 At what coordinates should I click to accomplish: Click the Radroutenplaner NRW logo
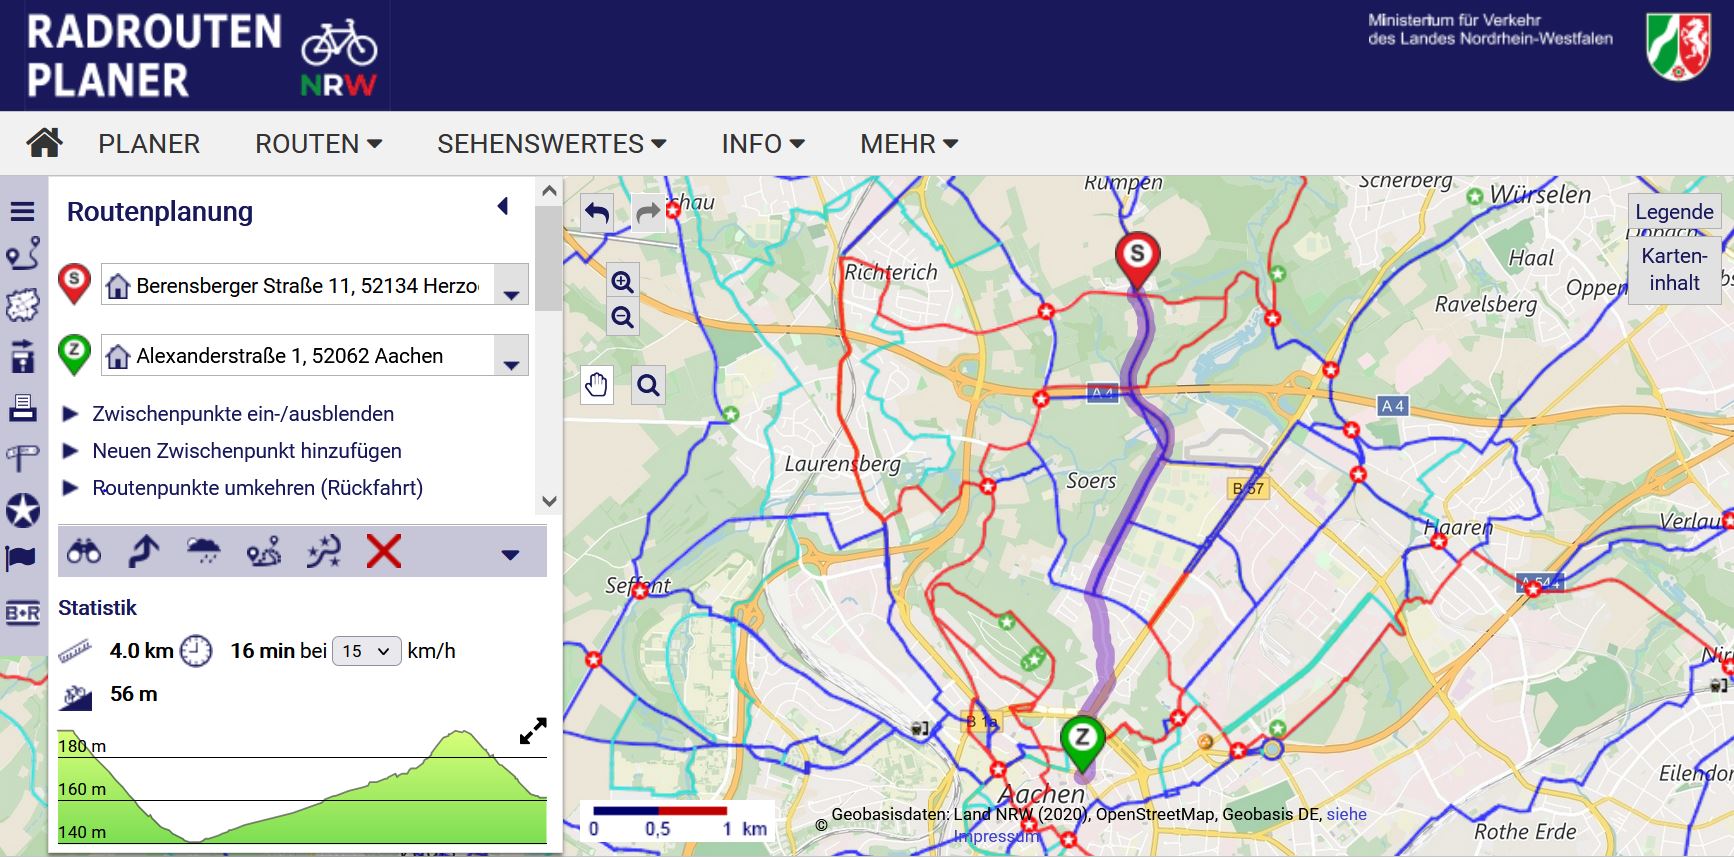click(202, 56)
